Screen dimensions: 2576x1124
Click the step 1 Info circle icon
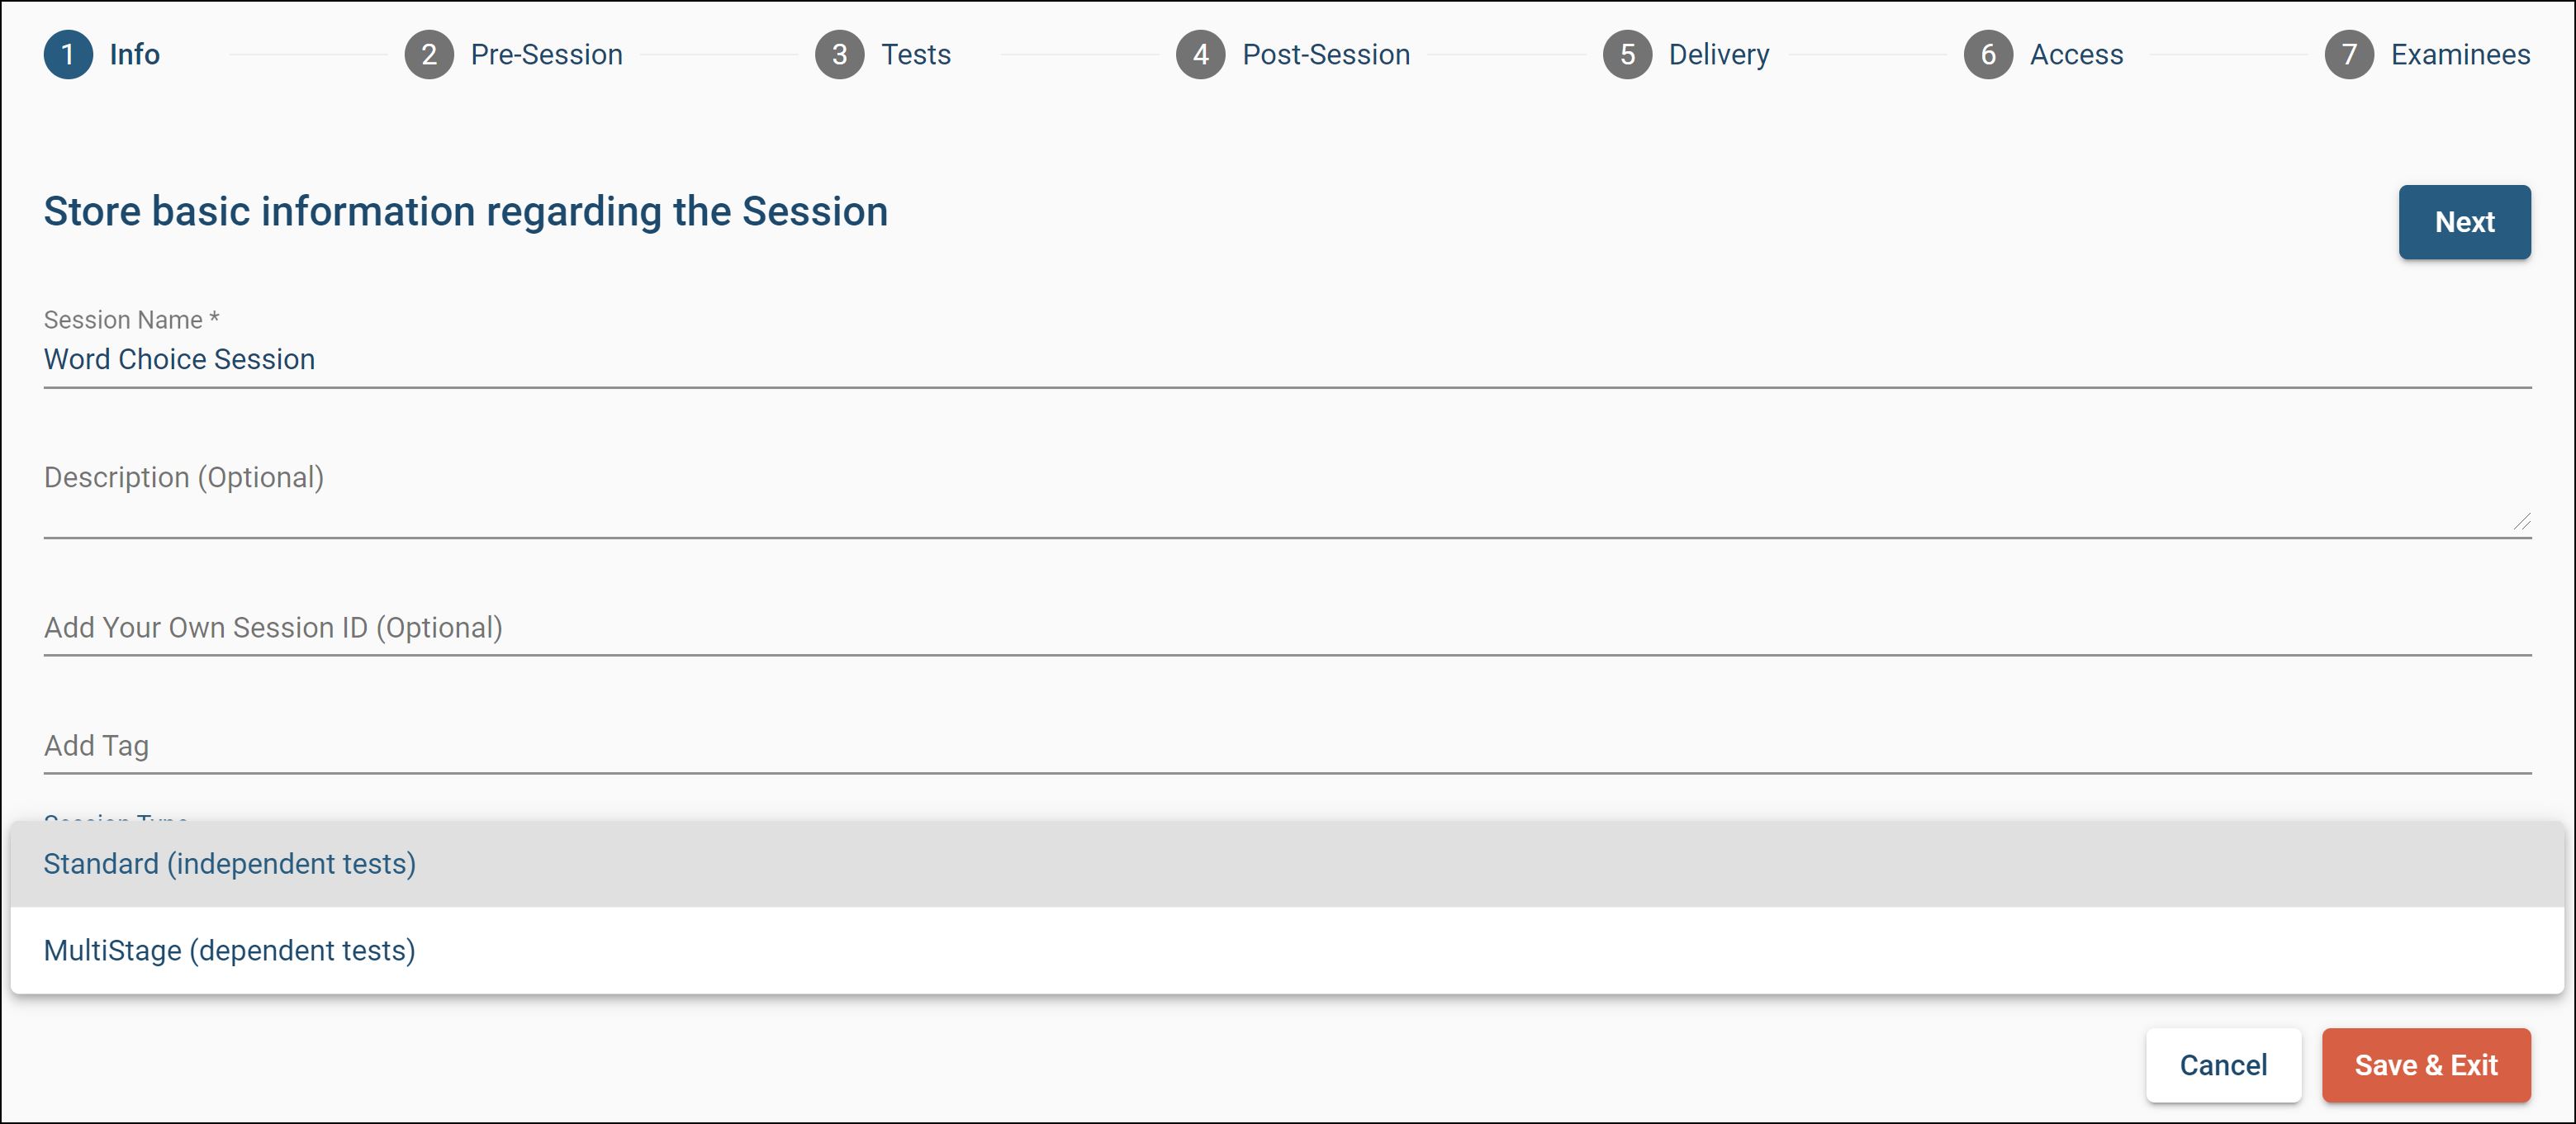(x=68, y=54)
